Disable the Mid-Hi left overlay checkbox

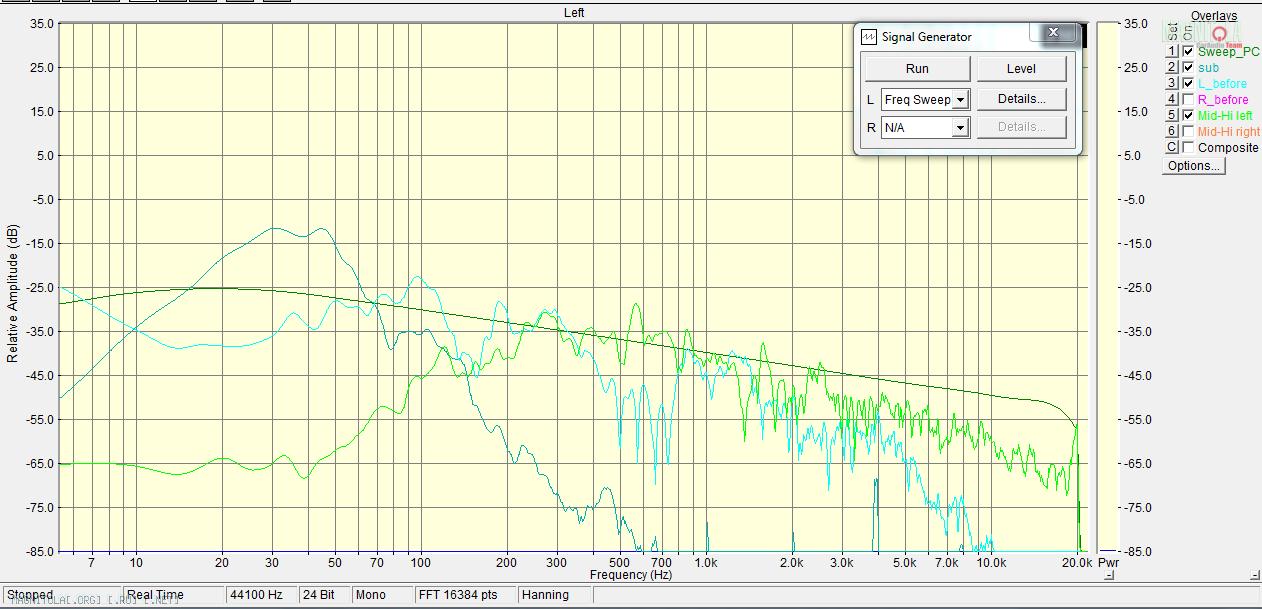pyautogui.click(x=1188, y=116)
